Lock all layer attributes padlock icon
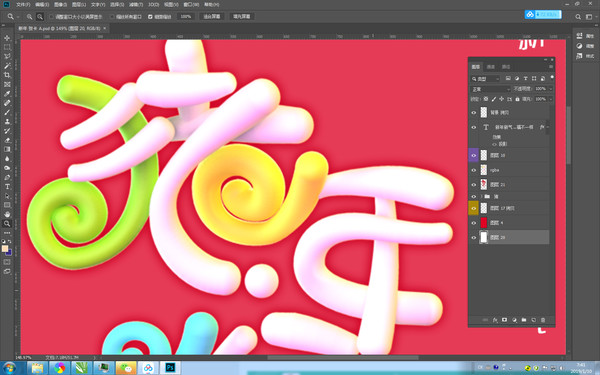This screenshot has width=600, height=375. pos(517,99)
